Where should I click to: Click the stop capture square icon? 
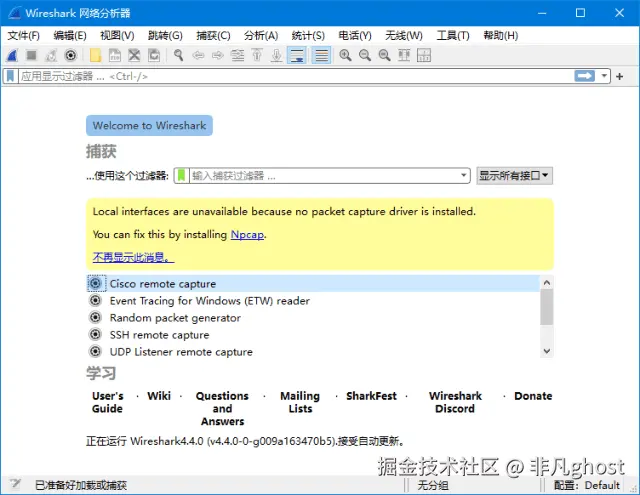pos(31,55)
